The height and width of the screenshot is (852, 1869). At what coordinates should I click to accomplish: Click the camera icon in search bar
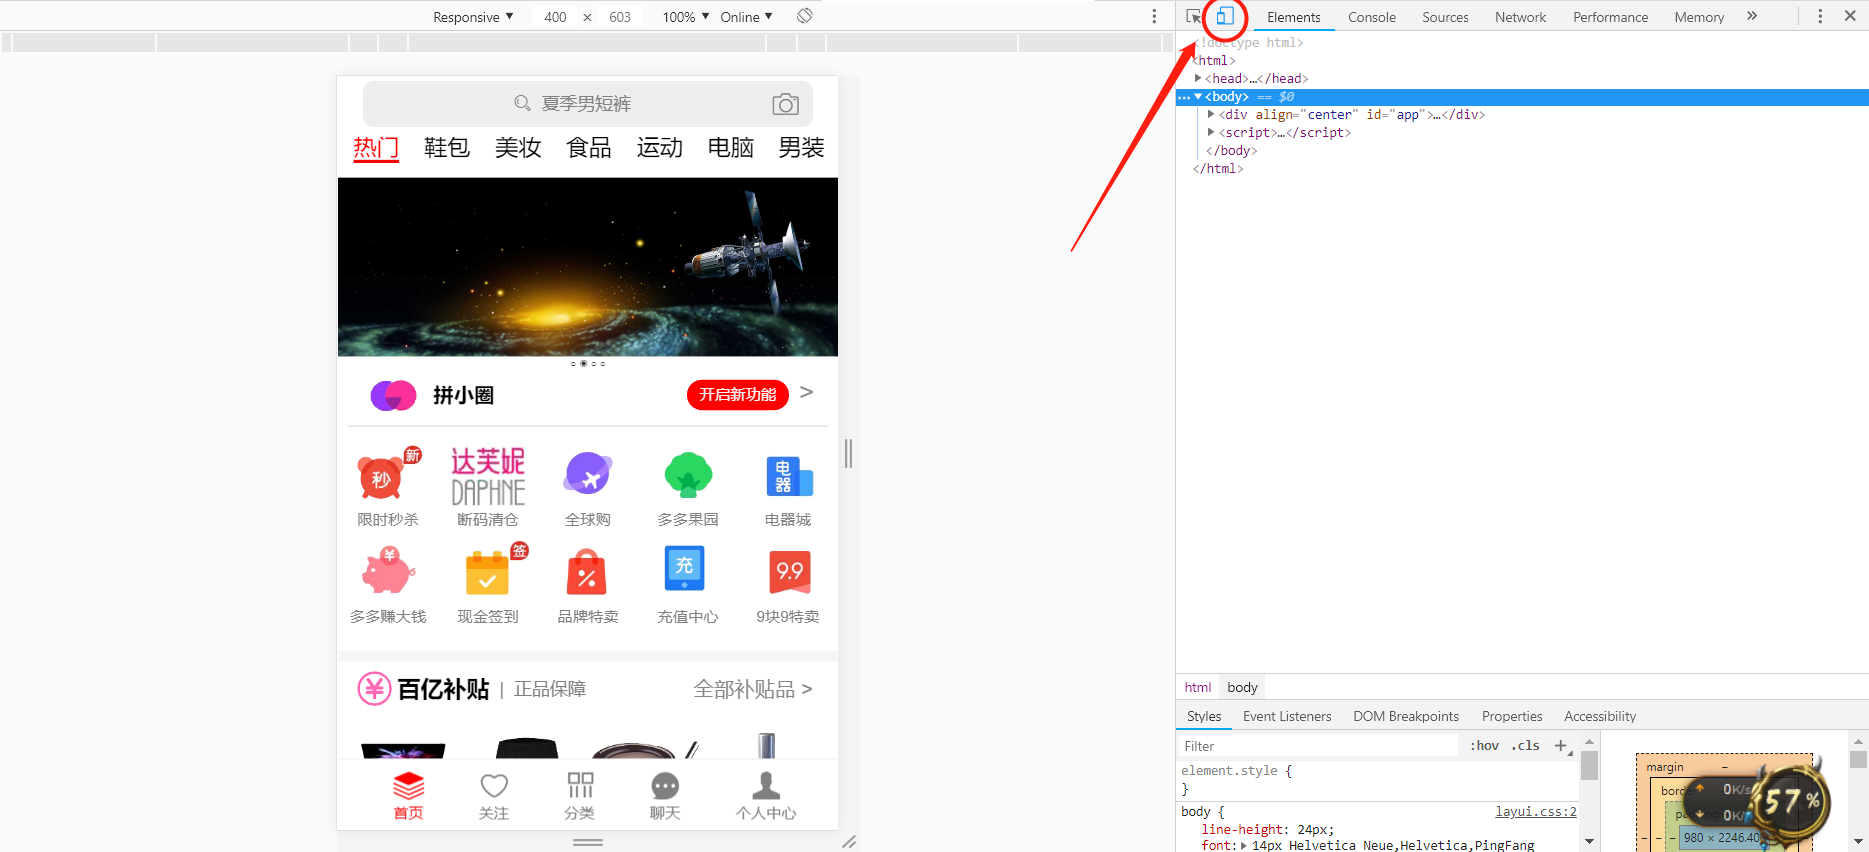click(x=786, y=104)
